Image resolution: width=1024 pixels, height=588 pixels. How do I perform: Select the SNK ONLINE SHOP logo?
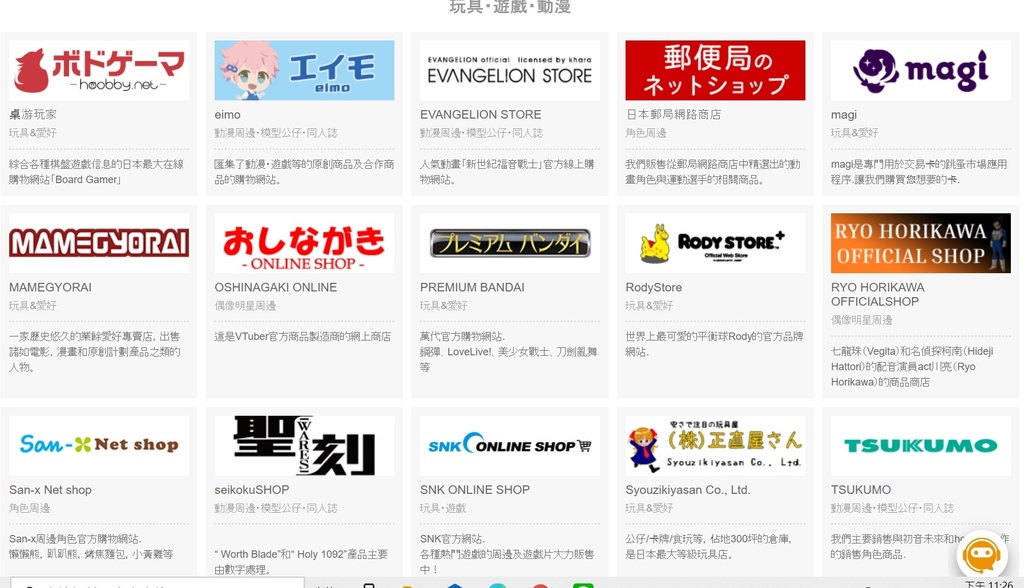pos(509,446)
